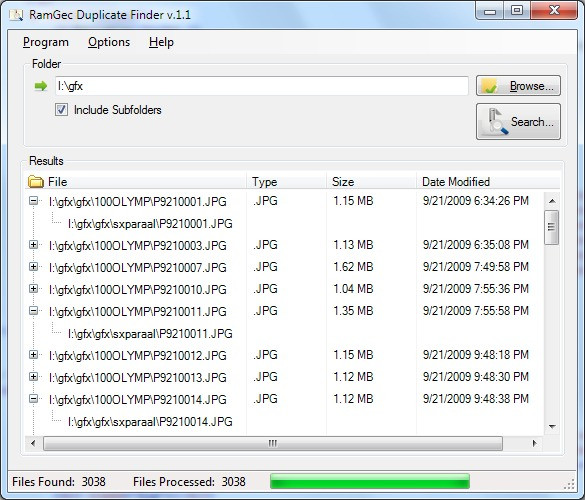Image resolution: width=585 pixels, height=500 pixels.
Task: Collapse the P9210014.JPG 100OLYMP entry
Action: [x=34, y=399]
